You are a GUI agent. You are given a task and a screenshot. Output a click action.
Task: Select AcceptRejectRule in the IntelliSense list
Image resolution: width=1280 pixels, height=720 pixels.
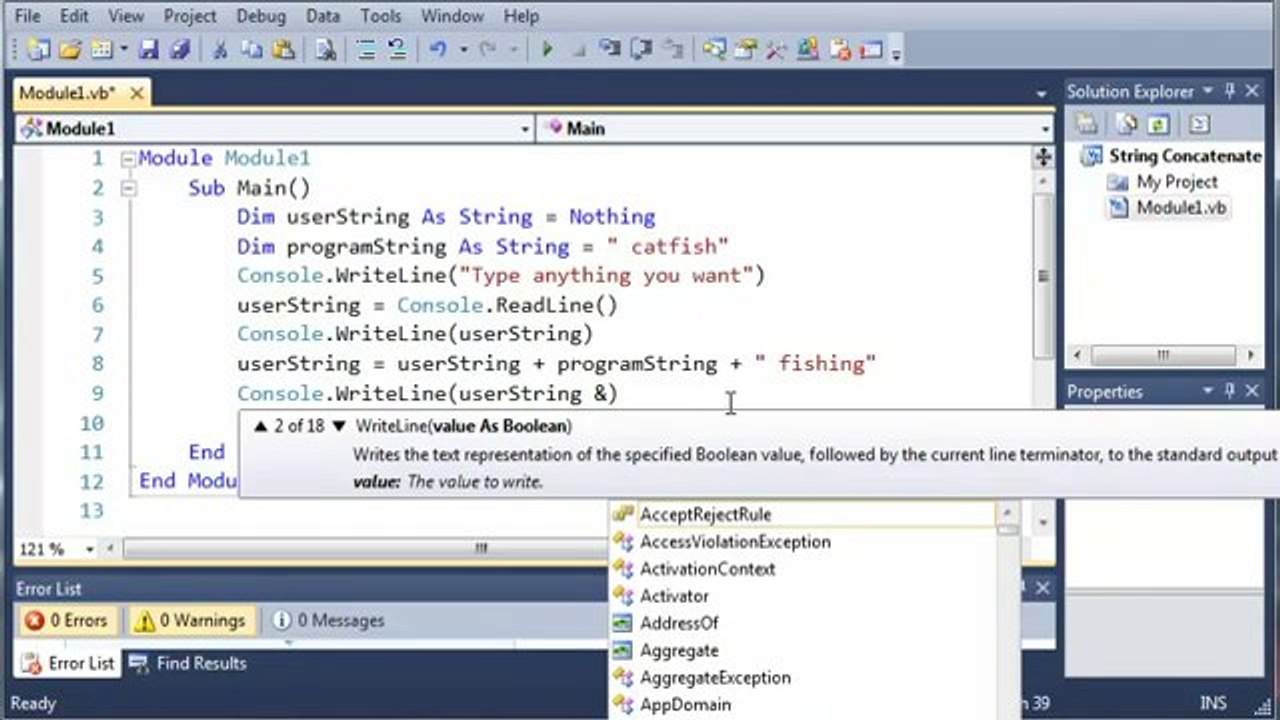coord(803,514)
